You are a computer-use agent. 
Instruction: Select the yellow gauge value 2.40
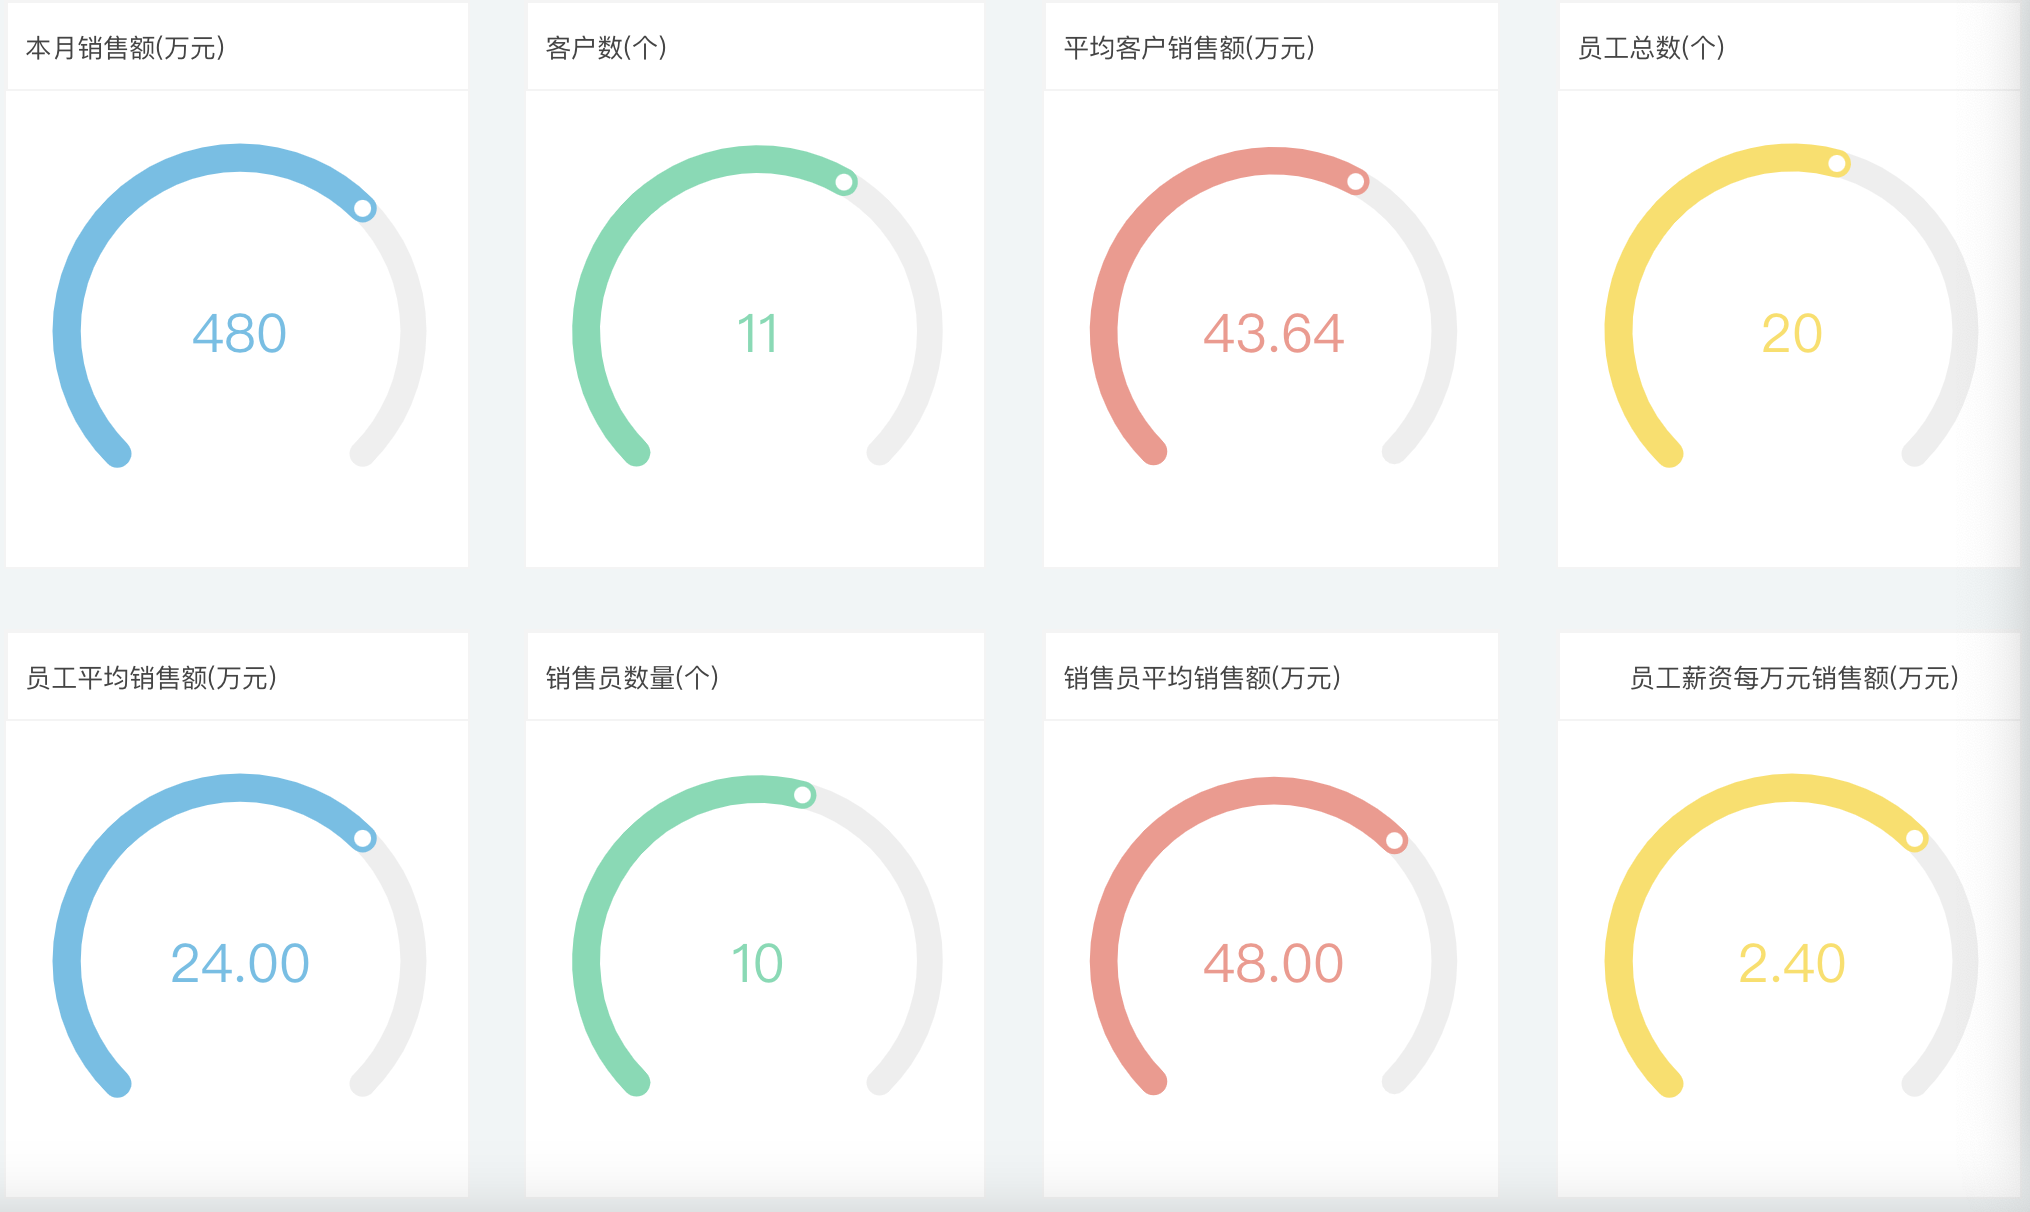(1791, 964)
